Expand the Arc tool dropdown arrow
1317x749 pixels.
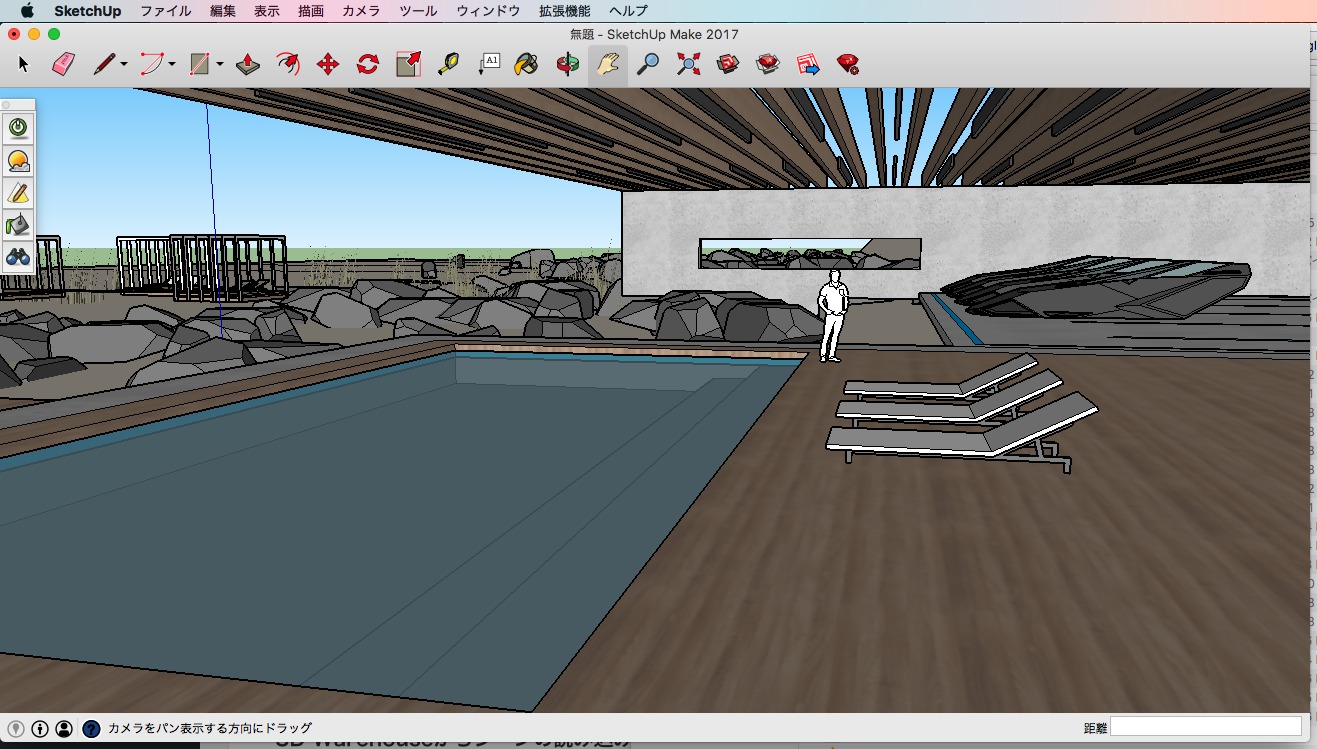[172, 65]
